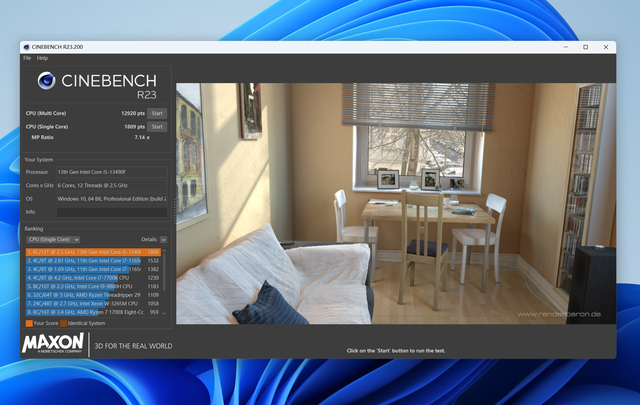Click the MP Ratio value 7.14 x
640x405 pixels.
142,138
